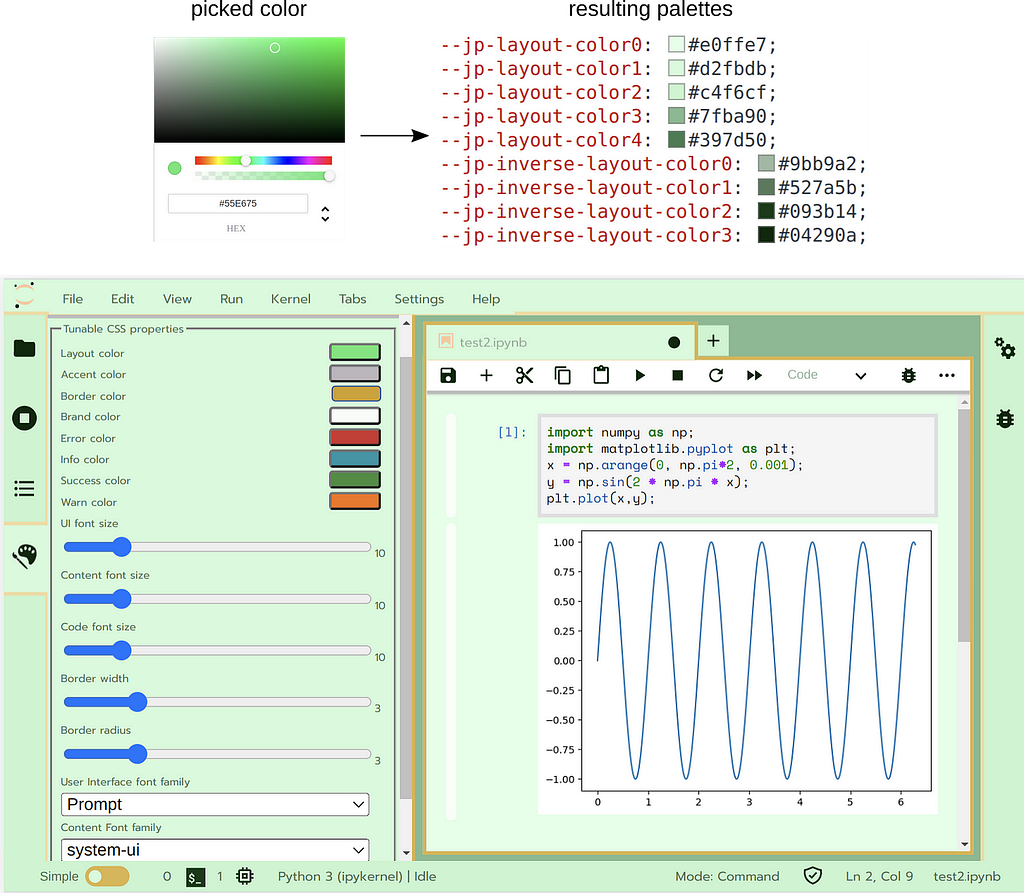1024x893 pixels.
Task: Run the selected cell
Action: pos(639,375)
